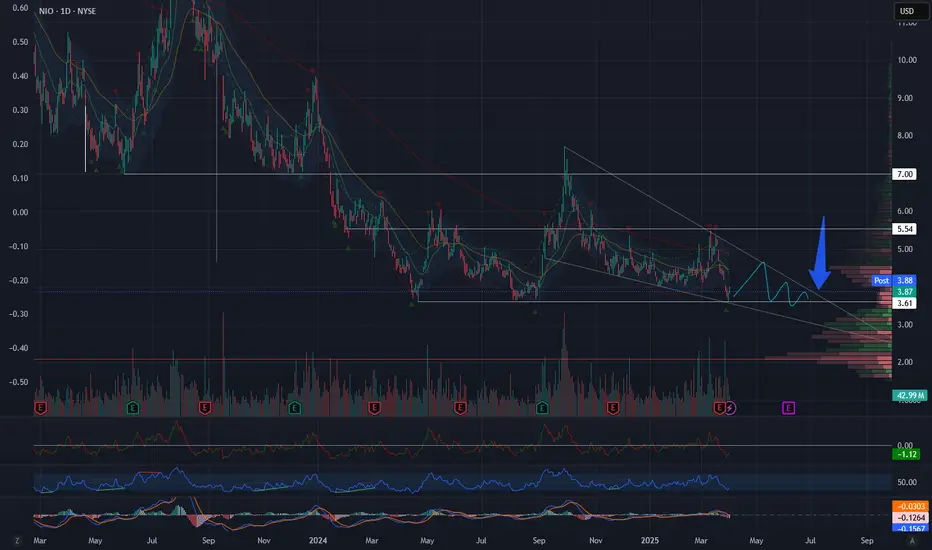Open the green earnings marker at September 2024

coord(542,408)
